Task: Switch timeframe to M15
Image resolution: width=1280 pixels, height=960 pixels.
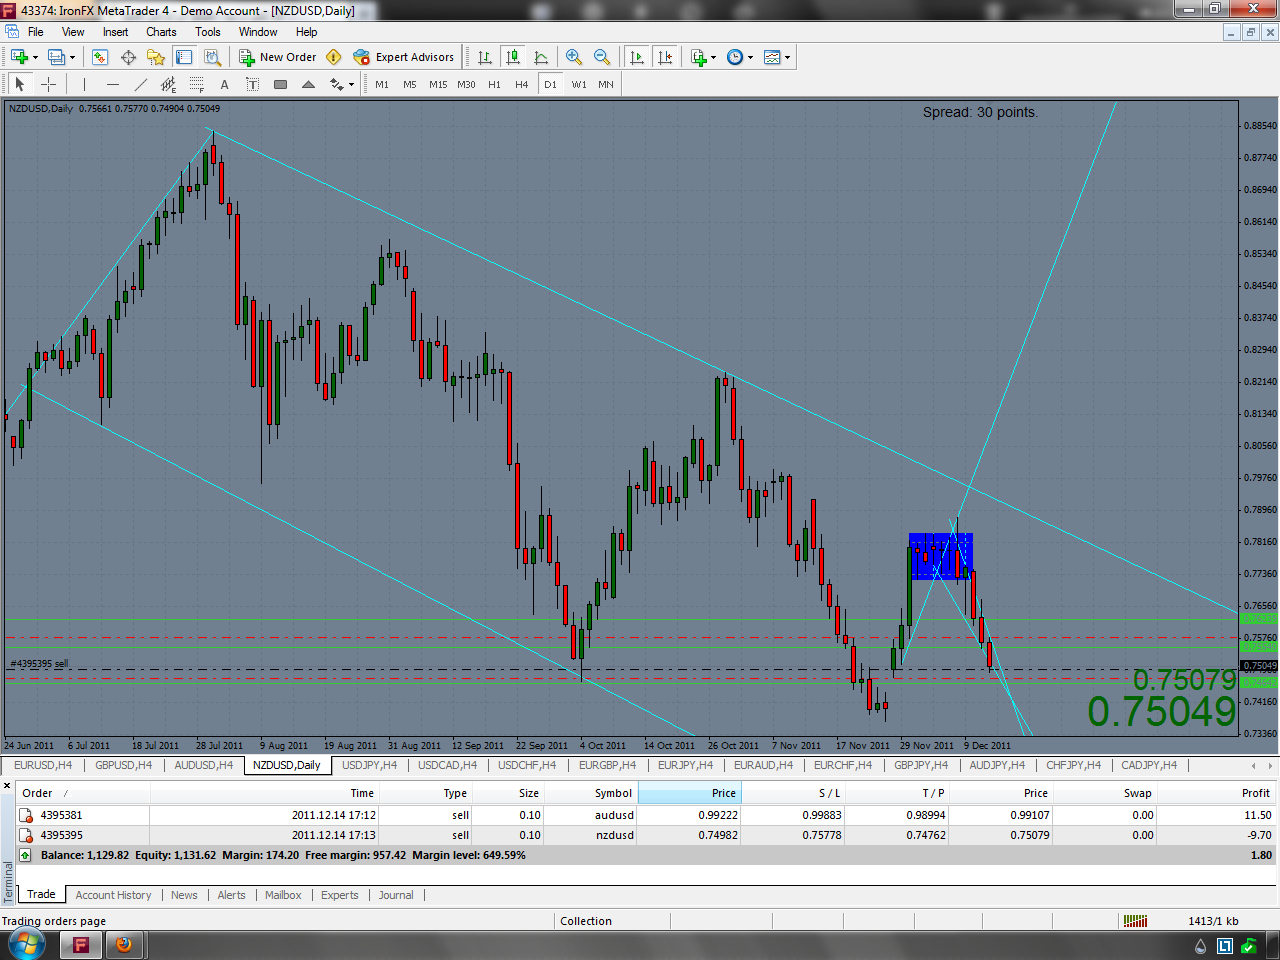Action: 438,84
